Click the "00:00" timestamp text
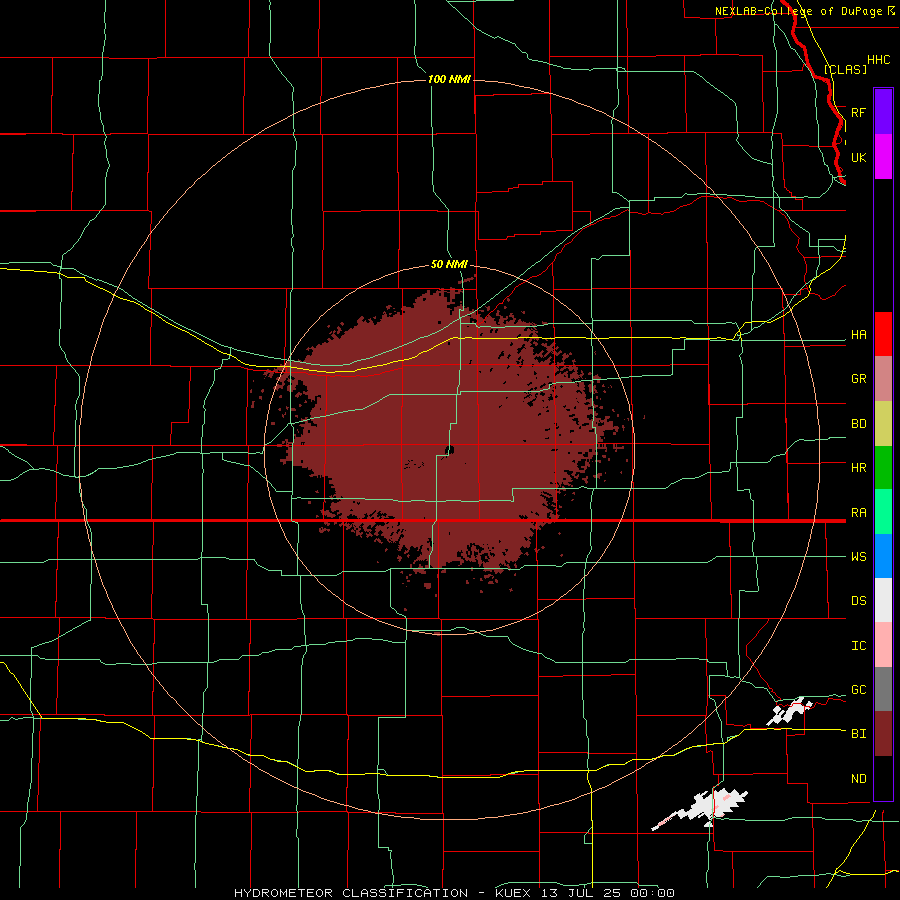 652,893
